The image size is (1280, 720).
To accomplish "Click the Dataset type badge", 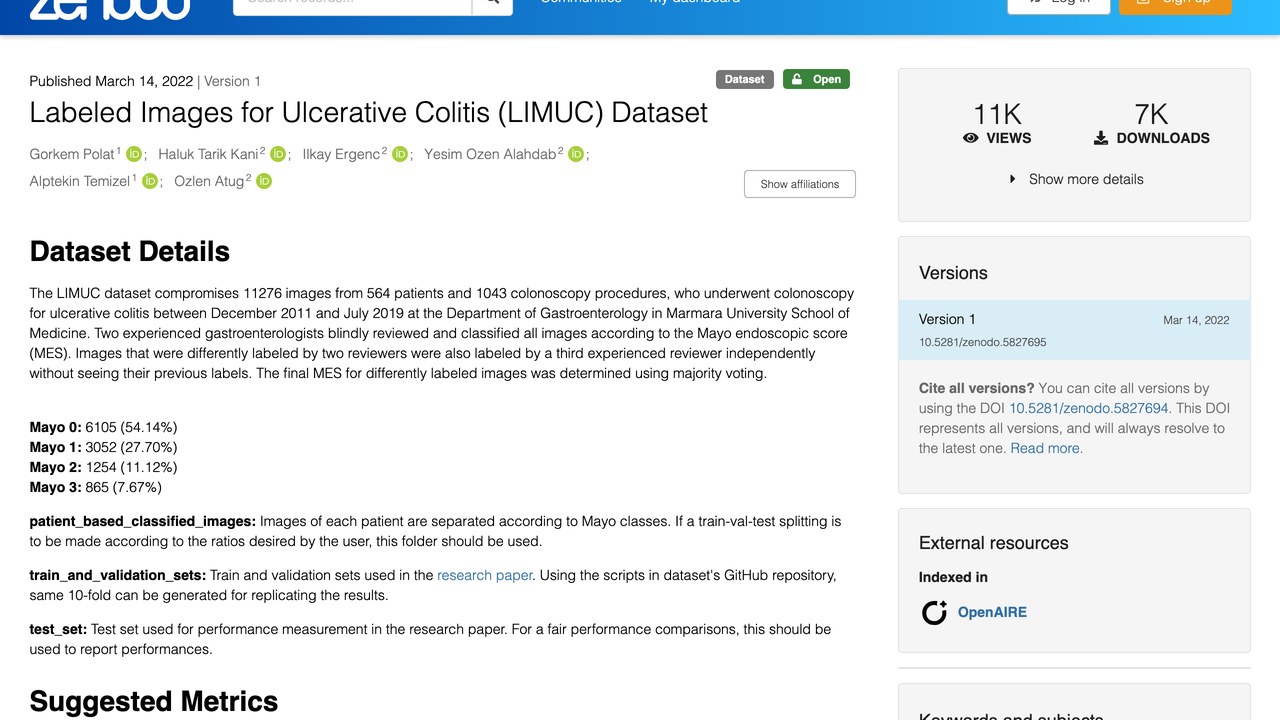I will pos(745,79).
